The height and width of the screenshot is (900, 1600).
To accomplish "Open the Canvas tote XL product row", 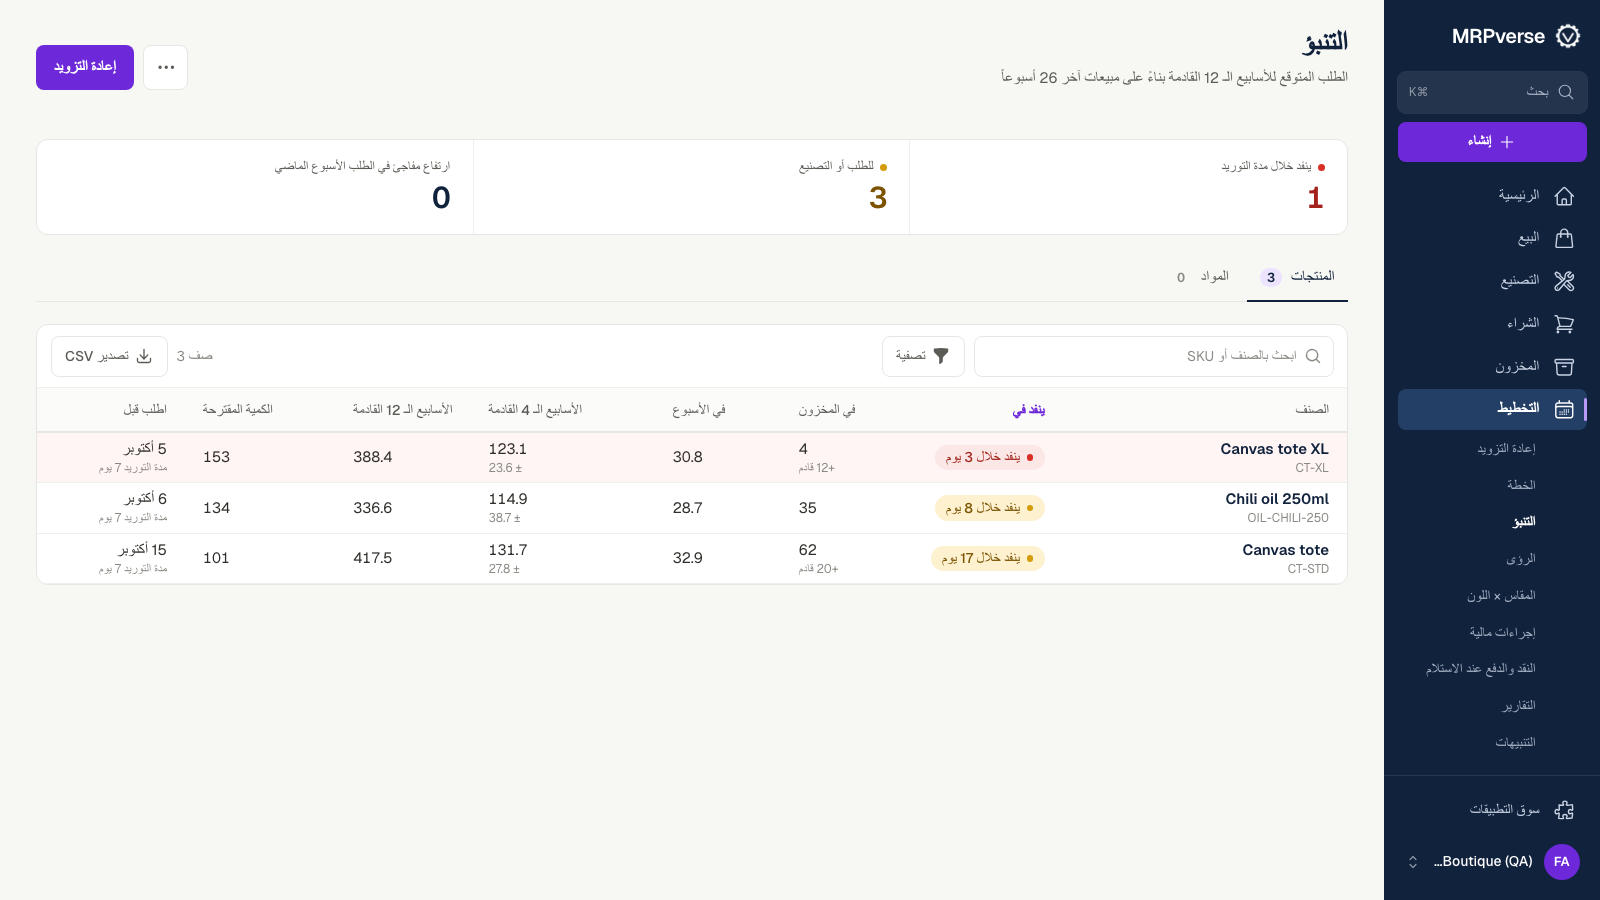I will pyautogui.click(x=692, y=458).
